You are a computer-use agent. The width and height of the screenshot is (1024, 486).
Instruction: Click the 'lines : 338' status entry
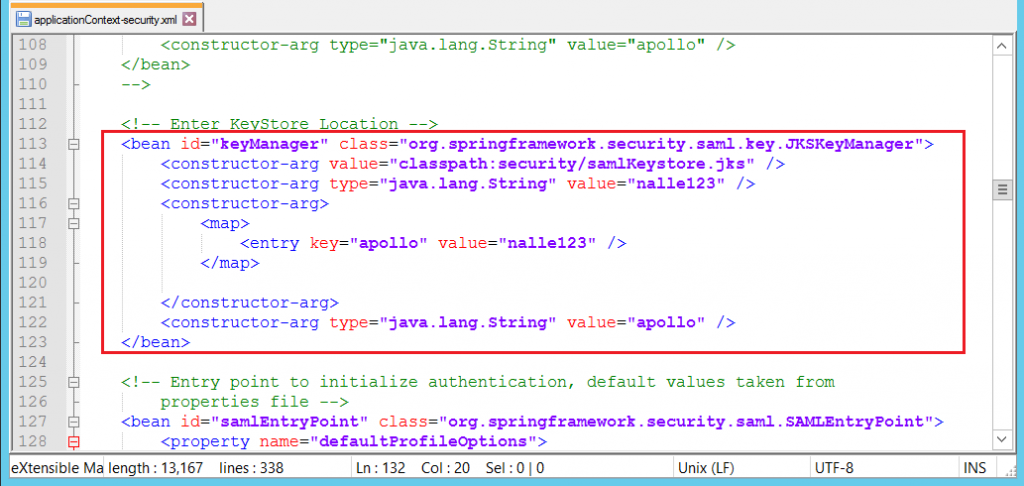tap(251, 468)
